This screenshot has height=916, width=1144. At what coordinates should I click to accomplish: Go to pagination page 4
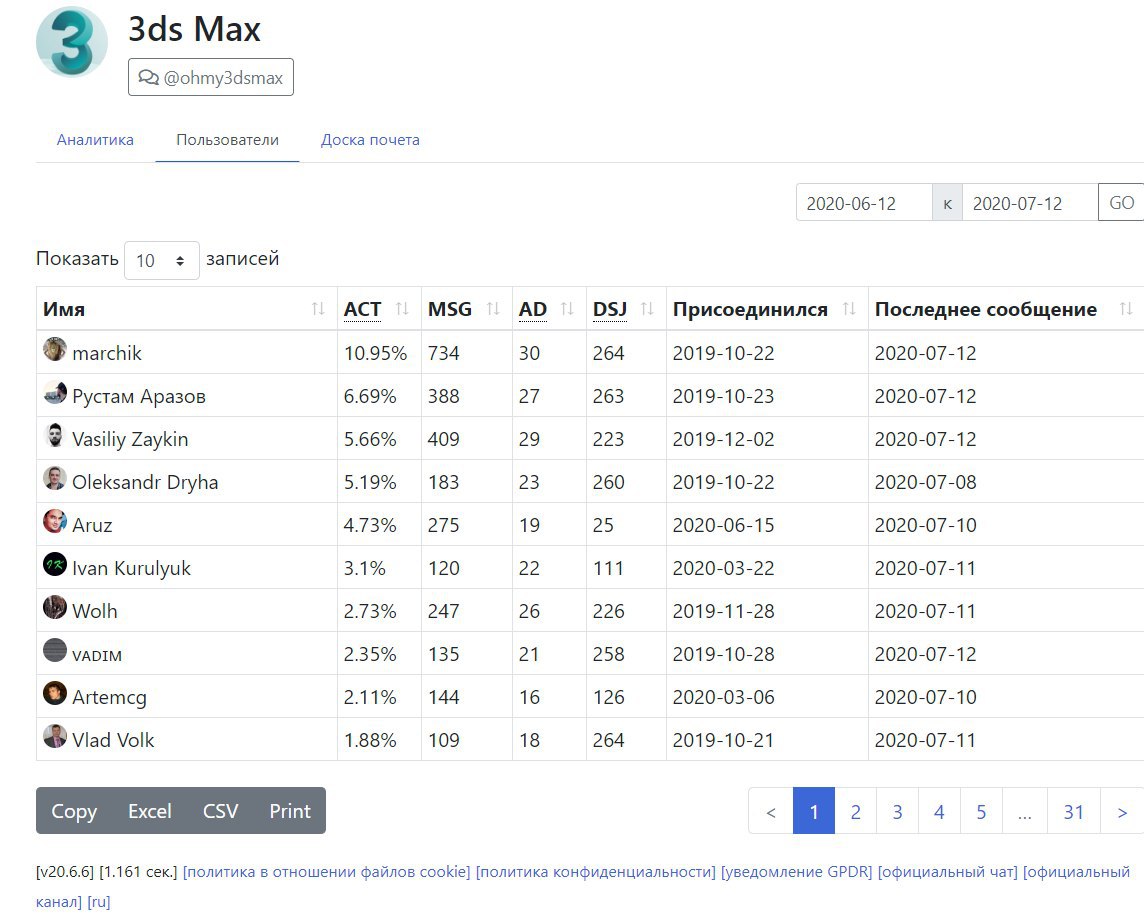point(939,812)
